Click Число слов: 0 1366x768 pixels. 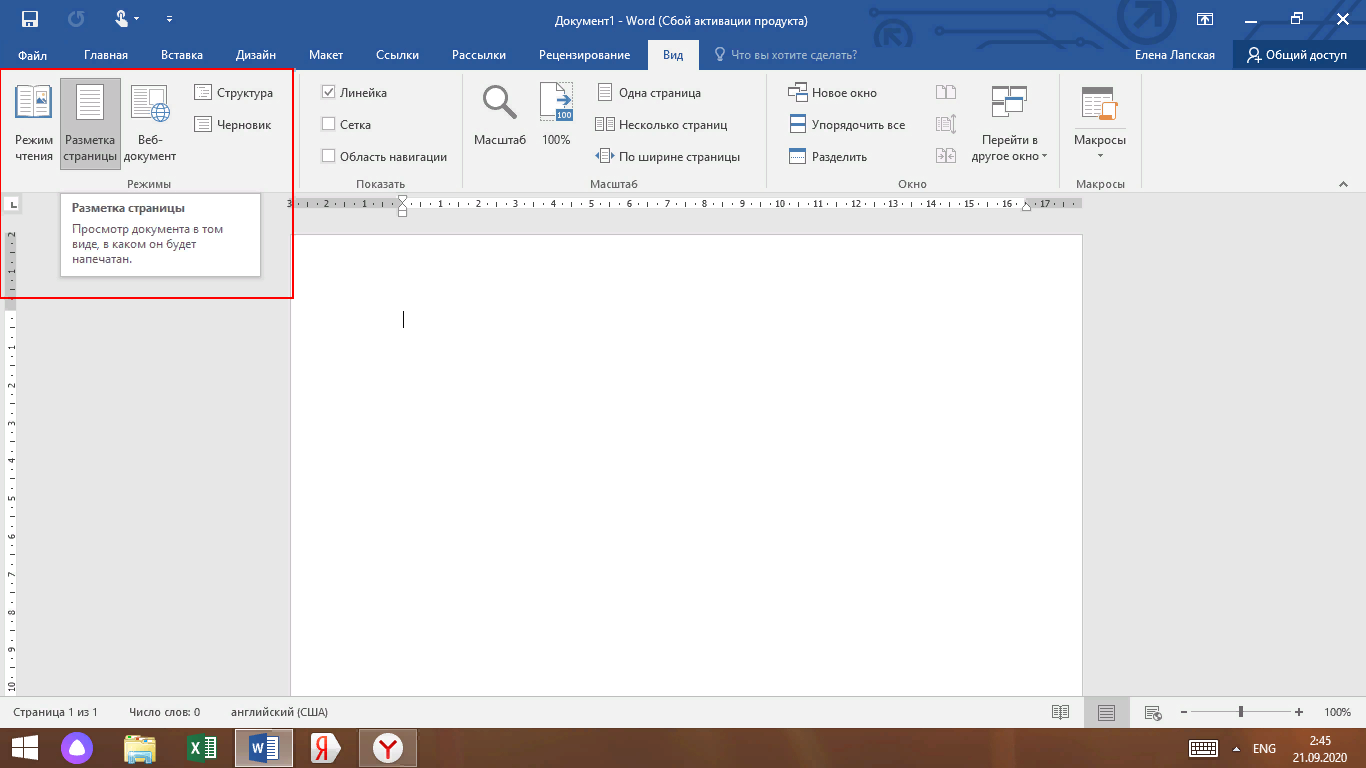[x=164, y=713]
